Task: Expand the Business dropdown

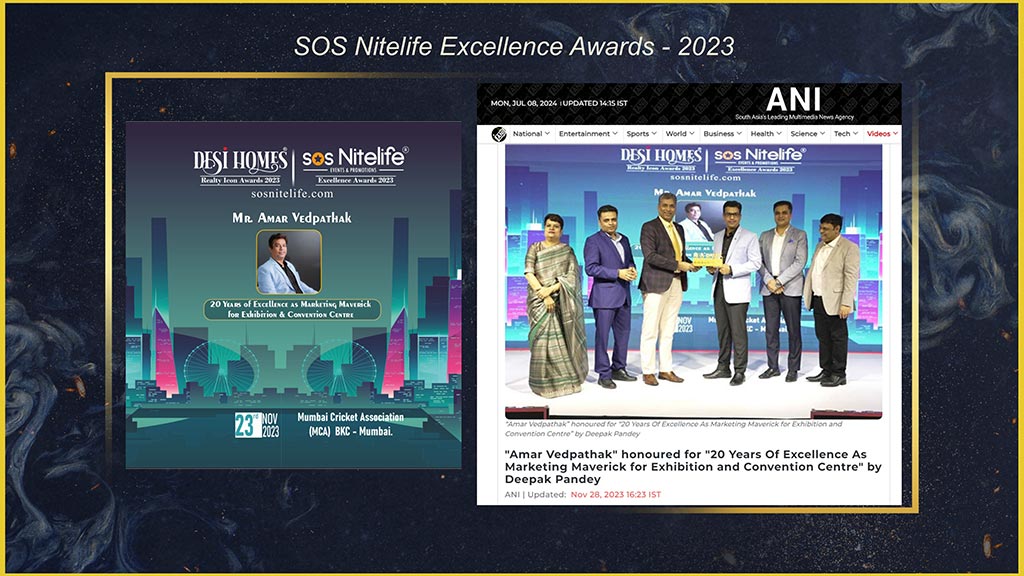Action: pos(722,134)
